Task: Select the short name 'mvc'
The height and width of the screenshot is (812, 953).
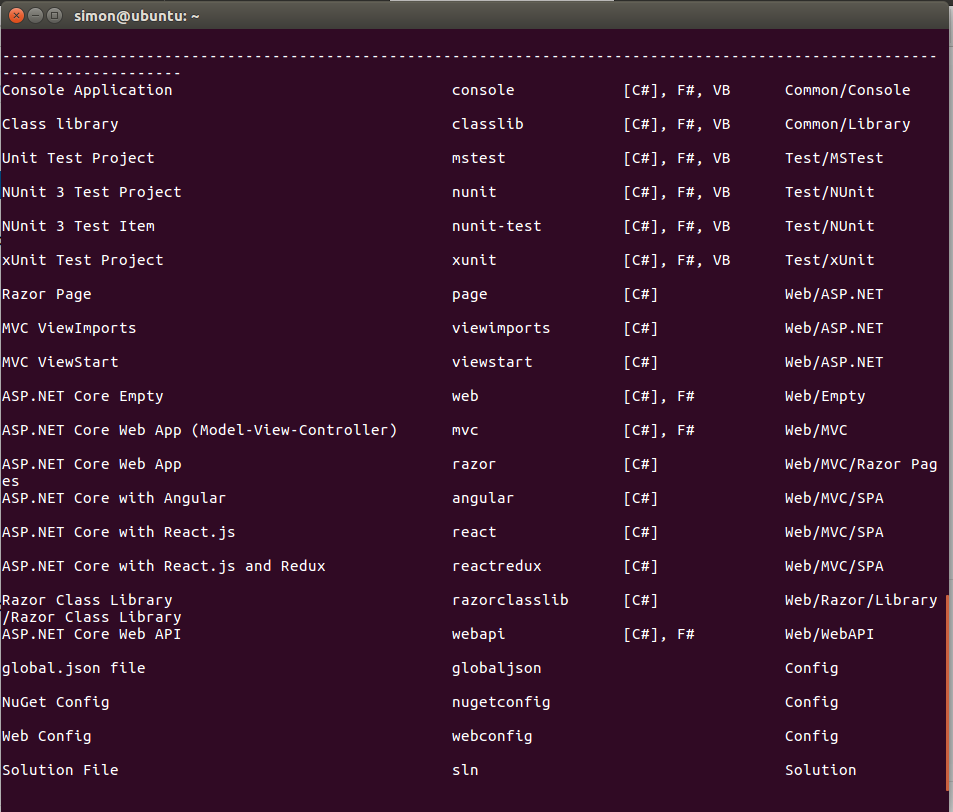Action: [x=465, y=431]
